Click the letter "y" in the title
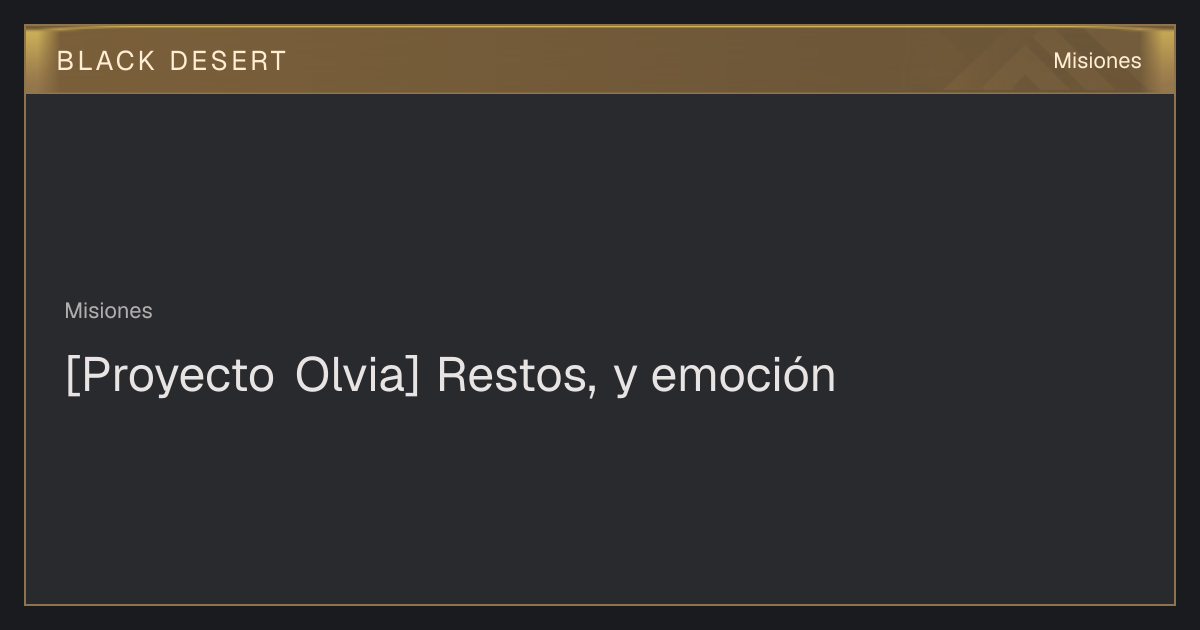Screen dimensions: 1200x630 point(625,380)
